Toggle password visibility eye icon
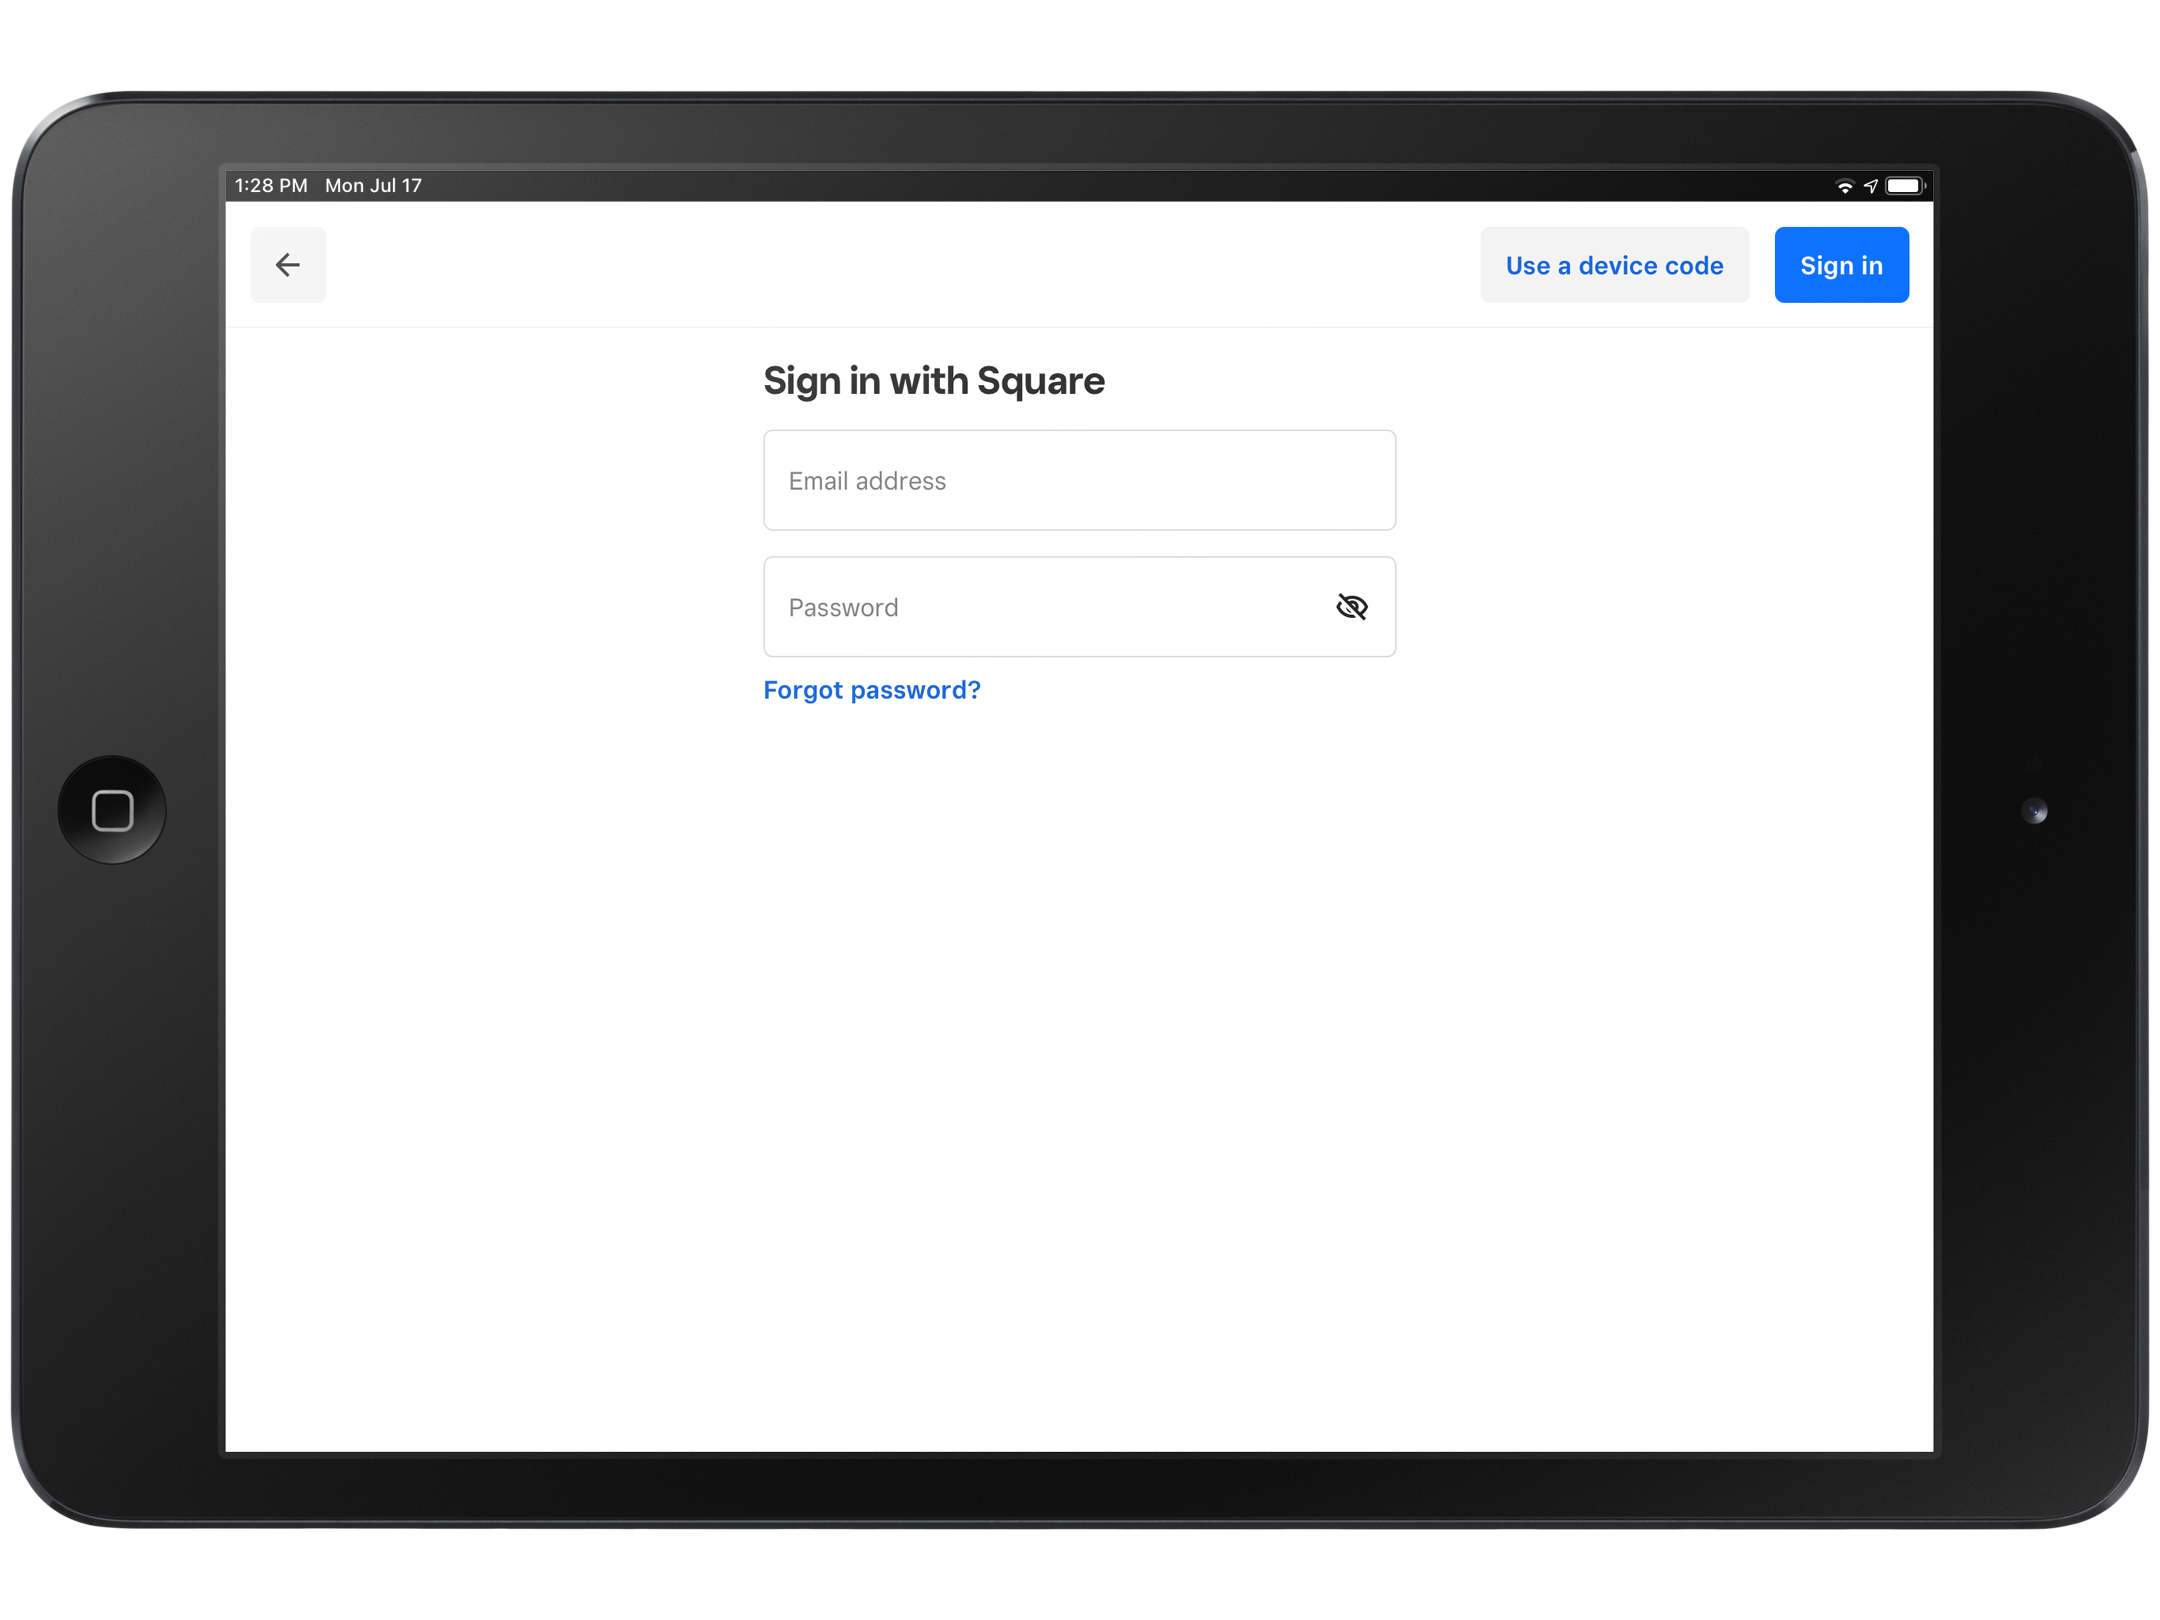Screen dimensions: 2160x1620 (x=1351, y=607)
